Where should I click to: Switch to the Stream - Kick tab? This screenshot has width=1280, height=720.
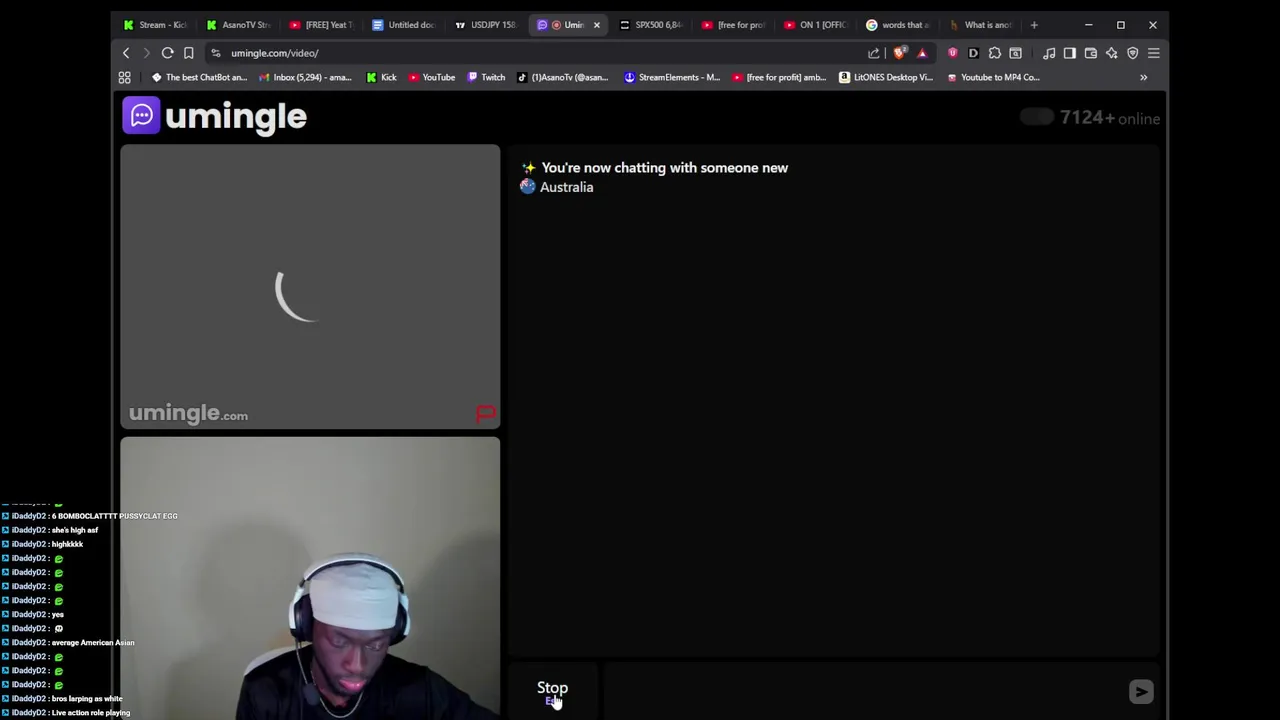[x=155, y=25]
